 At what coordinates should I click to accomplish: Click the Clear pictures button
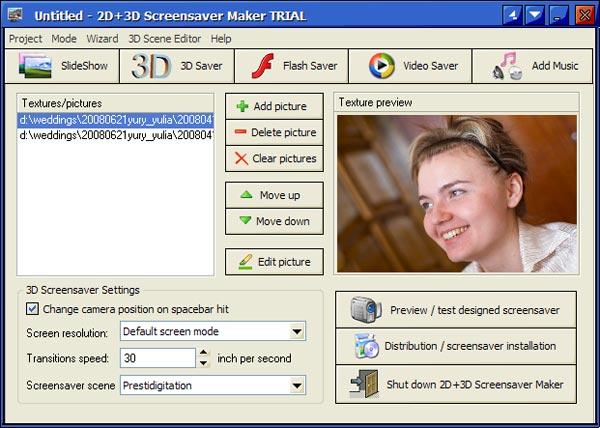[274, 158]
